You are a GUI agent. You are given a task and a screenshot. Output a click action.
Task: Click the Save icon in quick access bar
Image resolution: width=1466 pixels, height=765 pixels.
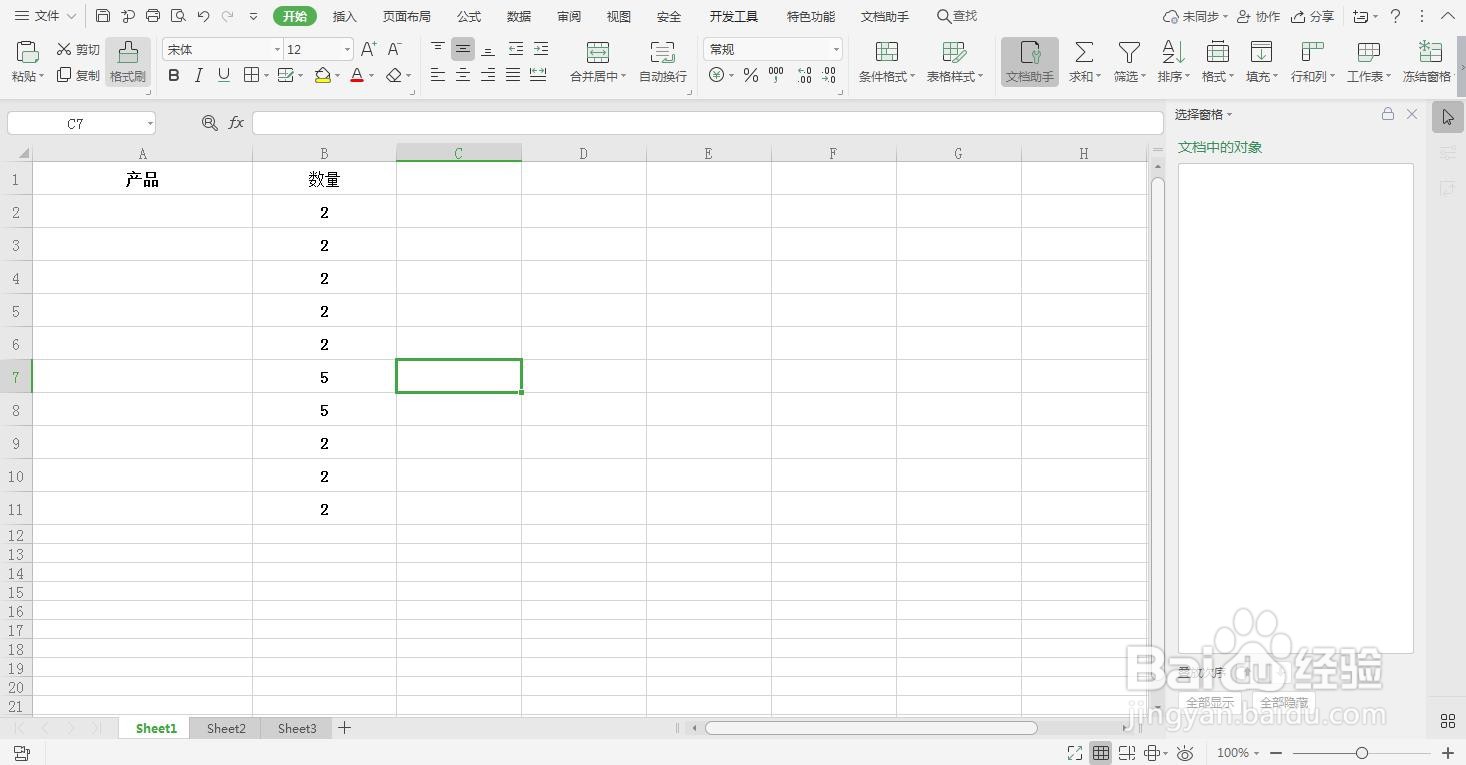click(x=103, y=16)
